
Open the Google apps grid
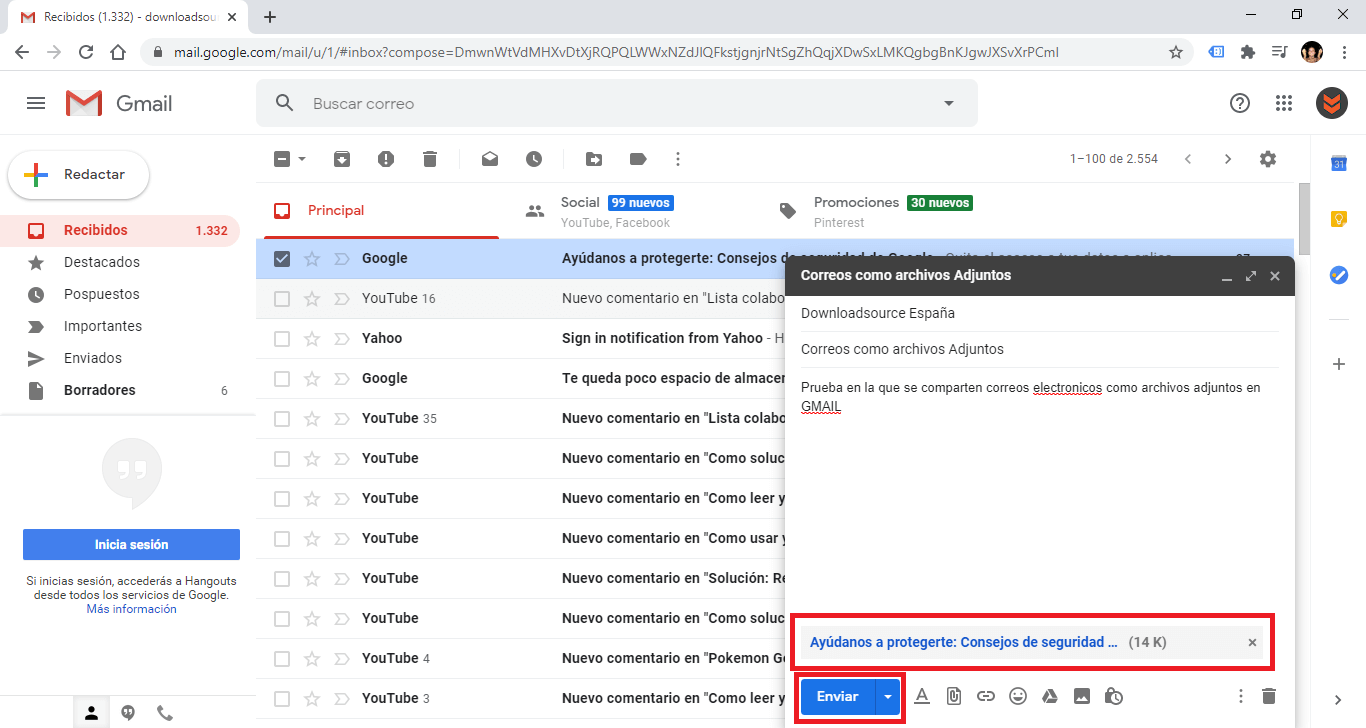pos(1284,103)
